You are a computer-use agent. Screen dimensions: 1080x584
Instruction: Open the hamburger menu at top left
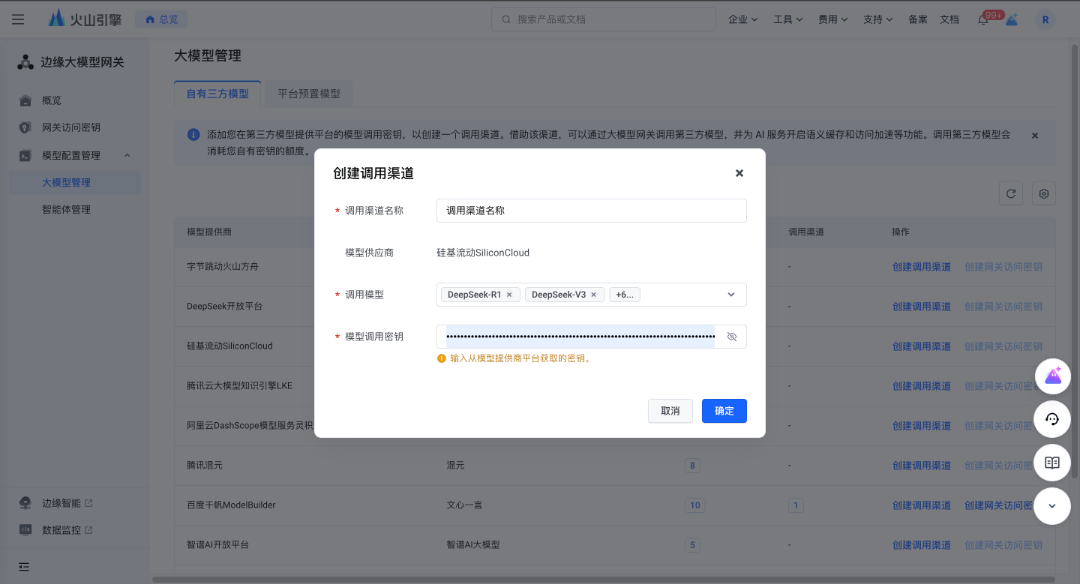[x=18, y=19]
